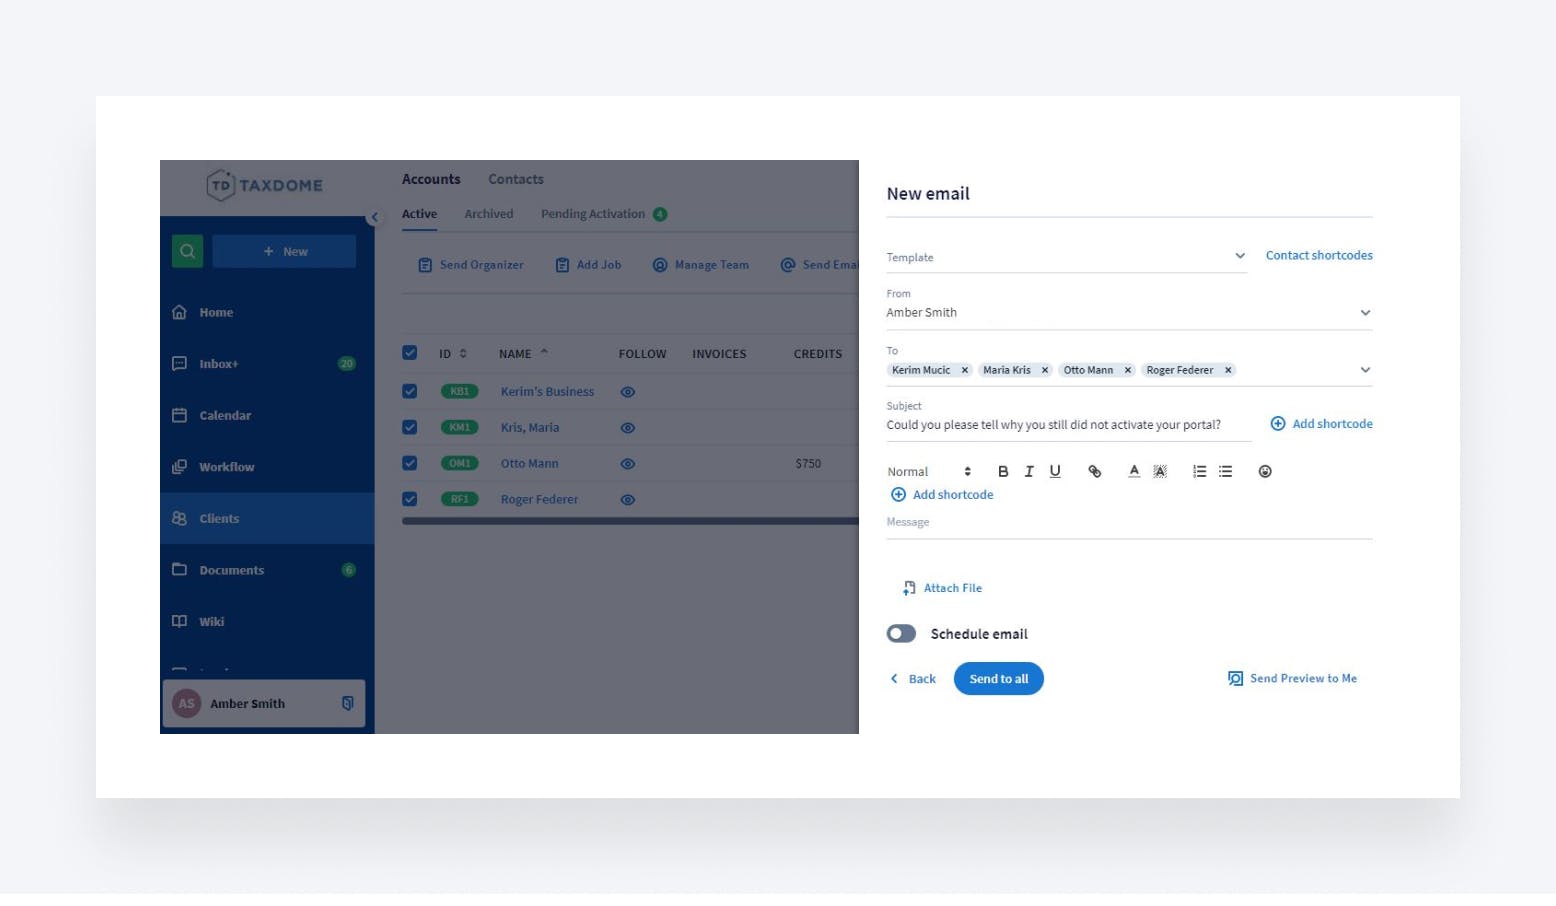This screenshot has height=906, width=1556.
Task: Toggle follow eye icon for Roger Federer
Action: point(628,500)
